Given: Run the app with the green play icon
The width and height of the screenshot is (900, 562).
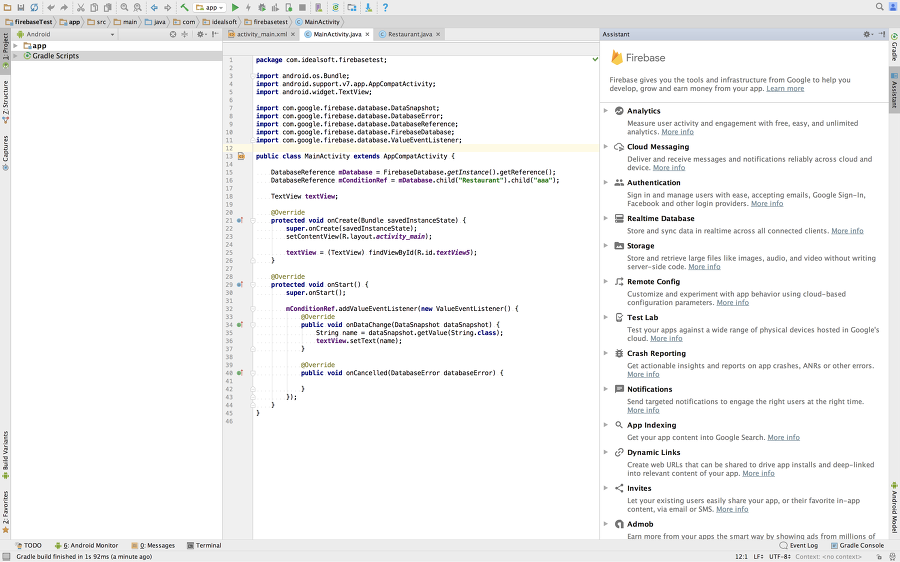Looking at the screenshot, I should click(235, 7).
